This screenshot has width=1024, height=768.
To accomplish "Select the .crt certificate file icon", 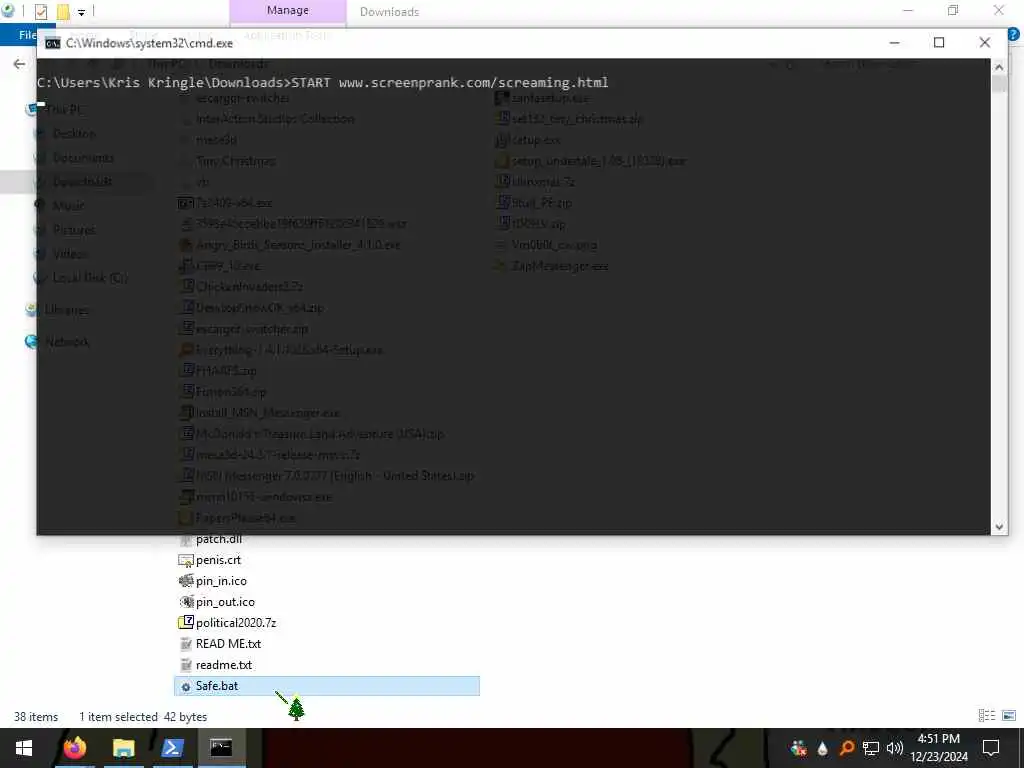I will pyautogui.click(x=185, y=560).
